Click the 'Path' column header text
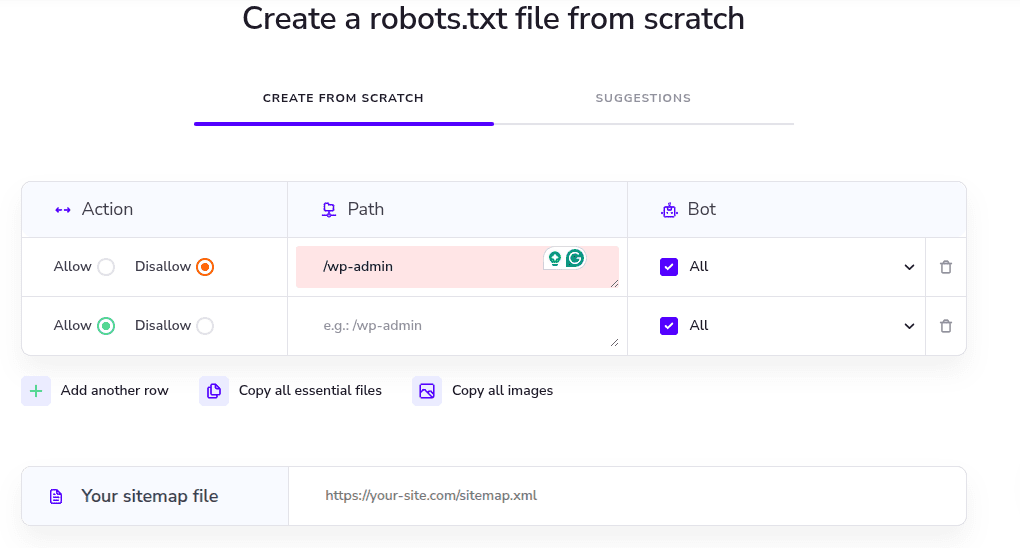 (366, 210)
